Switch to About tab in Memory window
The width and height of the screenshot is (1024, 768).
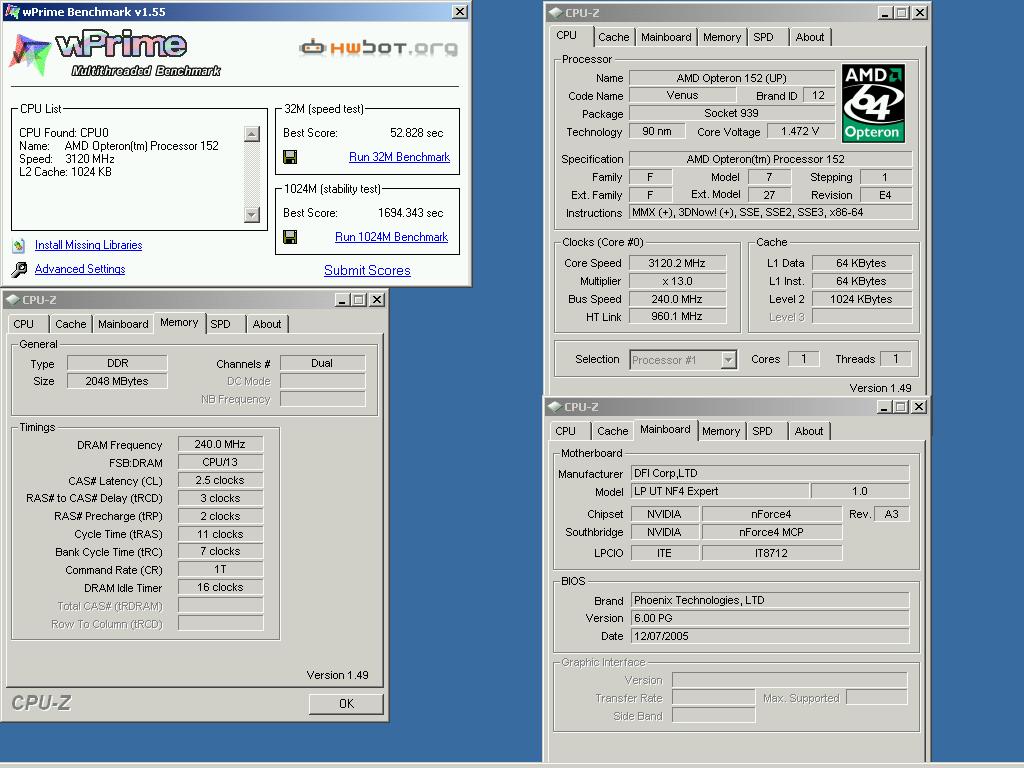point(266,324)
